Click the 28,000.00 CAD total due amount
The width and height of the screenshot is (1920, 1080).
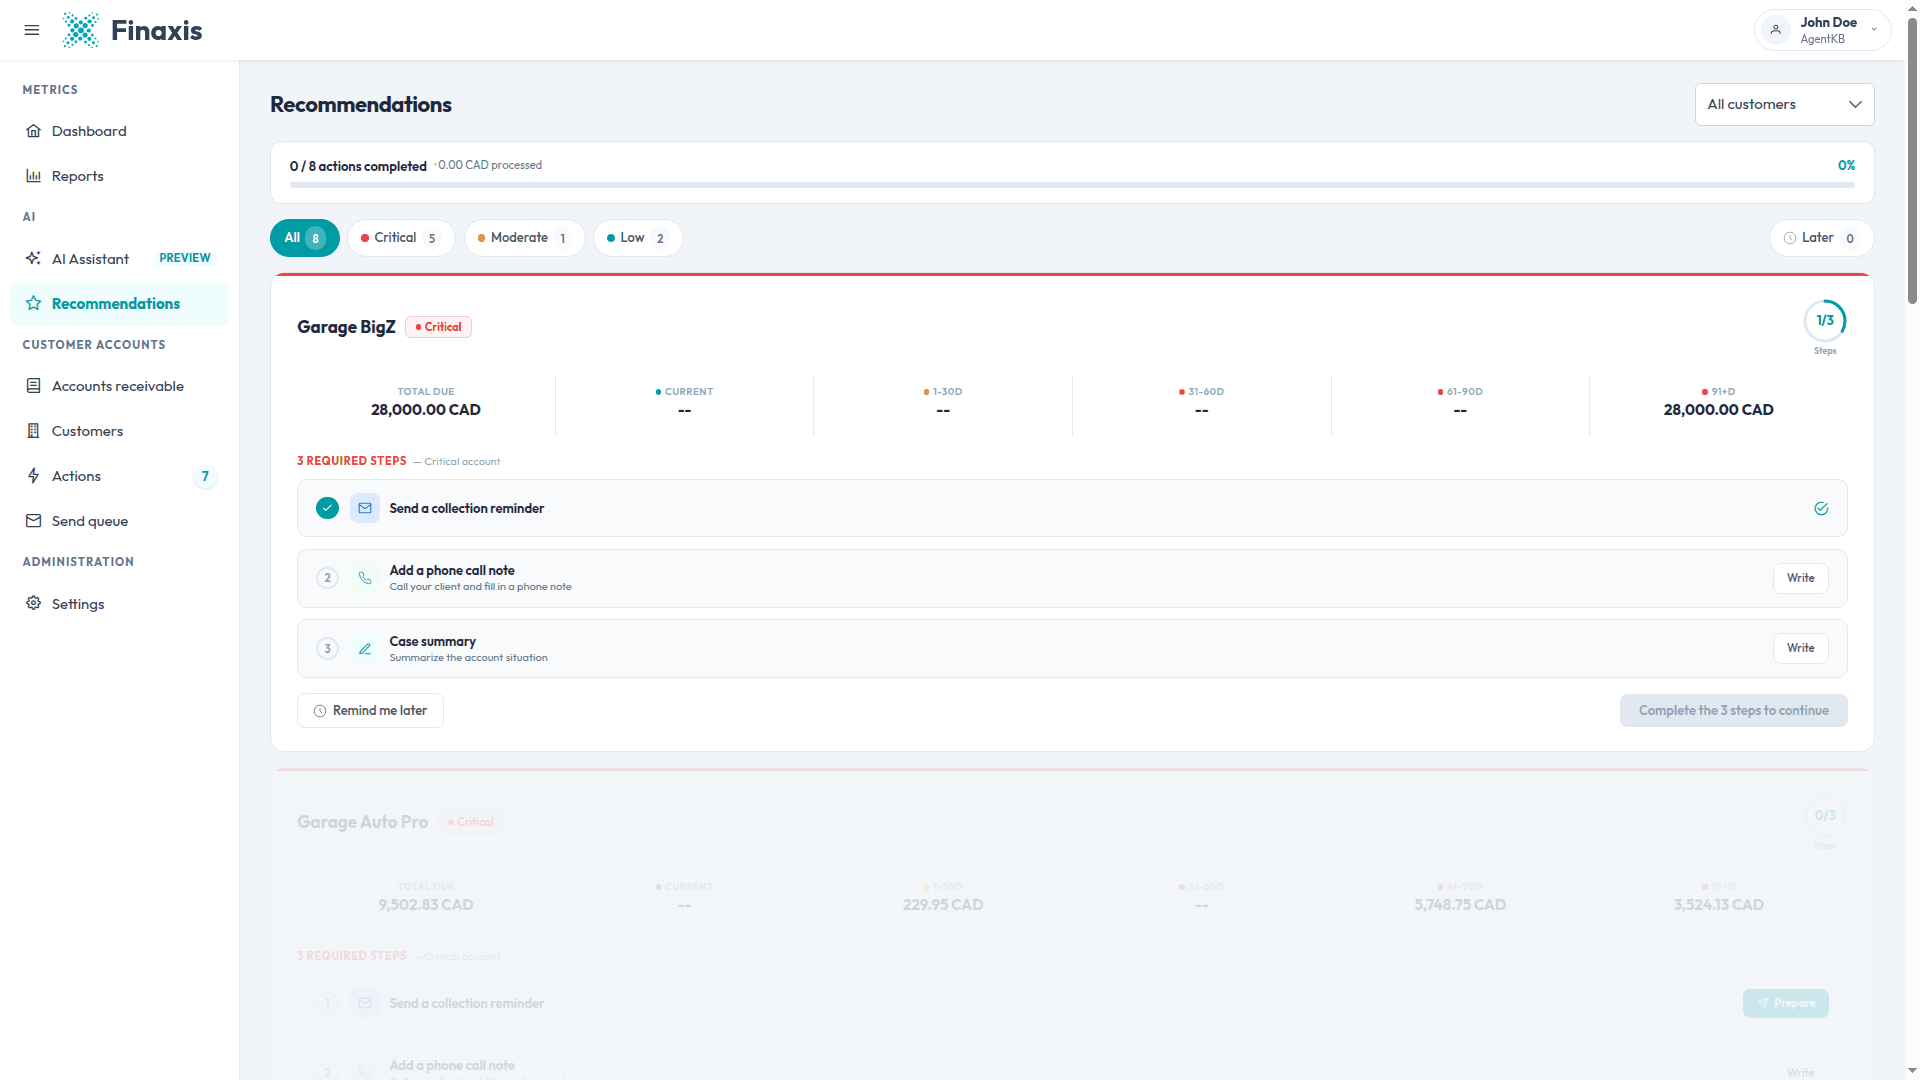(426, 410)
